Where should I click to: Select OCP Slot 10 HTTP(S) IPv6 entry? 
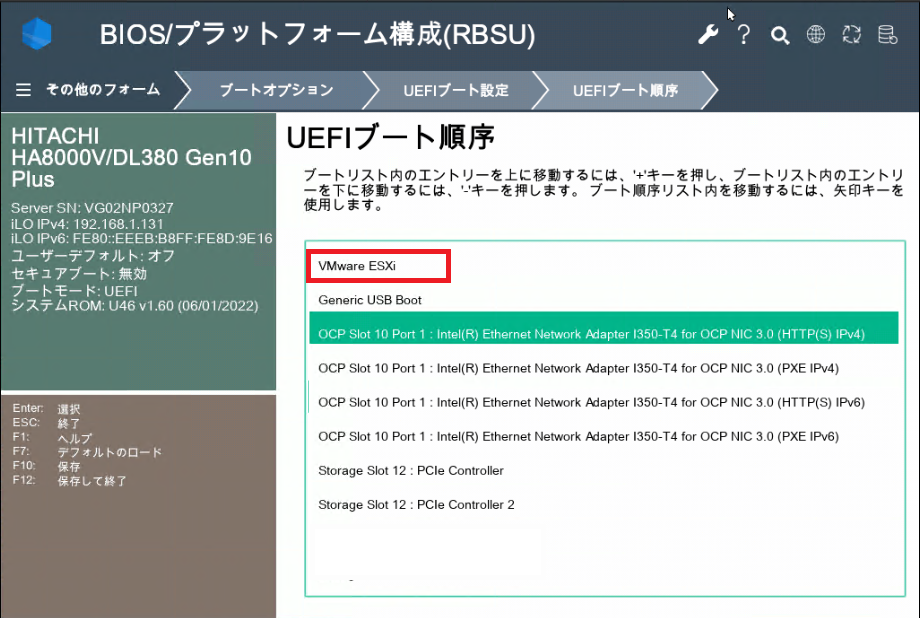click(x=604, y=402)
